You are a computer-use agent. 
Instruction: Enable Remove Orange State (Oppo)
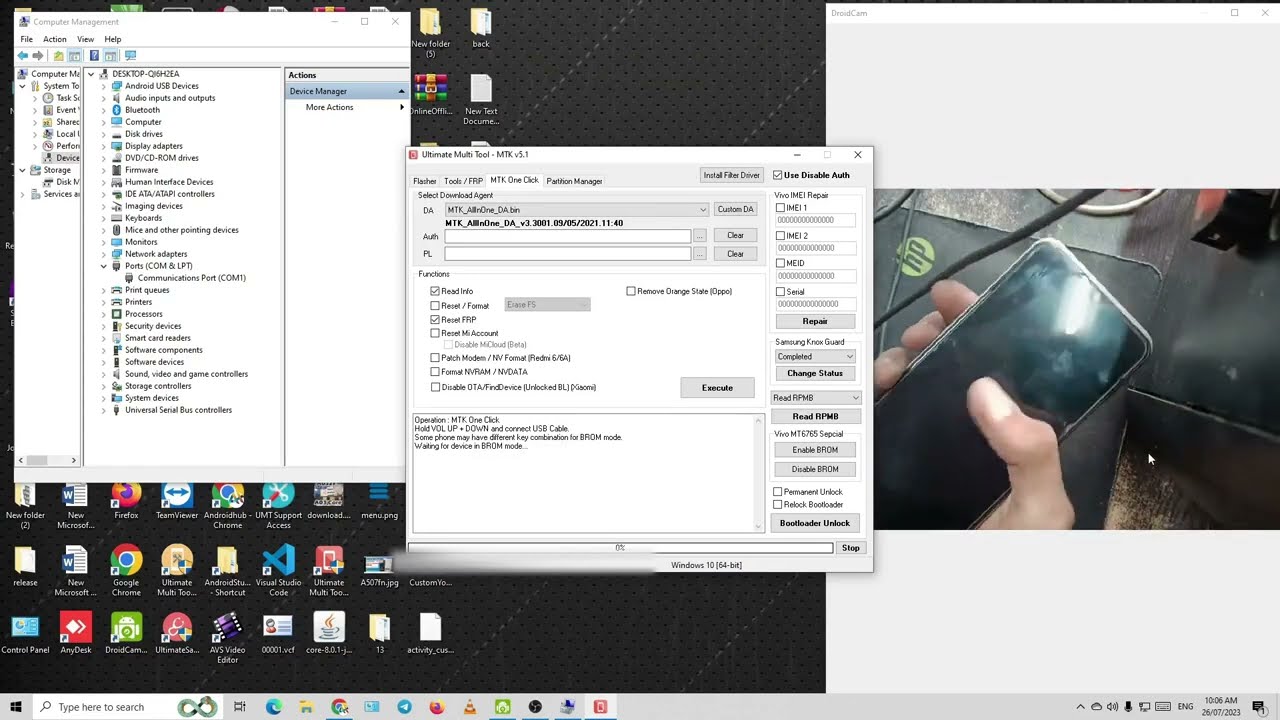point(631,290)
